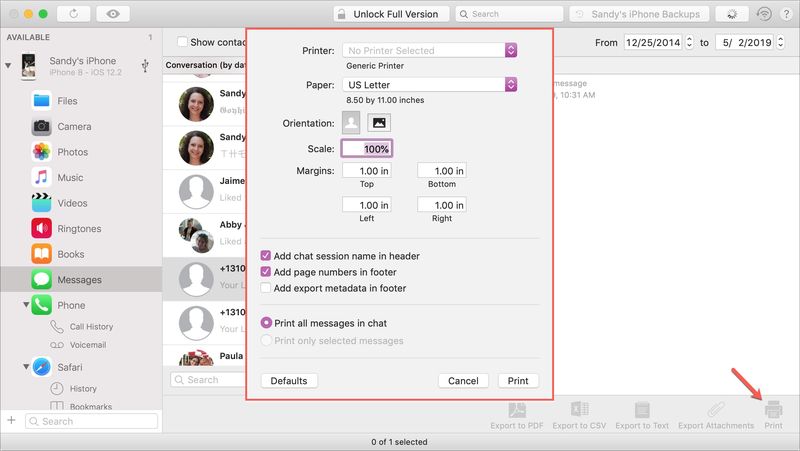Viewport: 800px width, 451px height.
Task: Click the plus add button in sidebar
Action: coord(11,420)
